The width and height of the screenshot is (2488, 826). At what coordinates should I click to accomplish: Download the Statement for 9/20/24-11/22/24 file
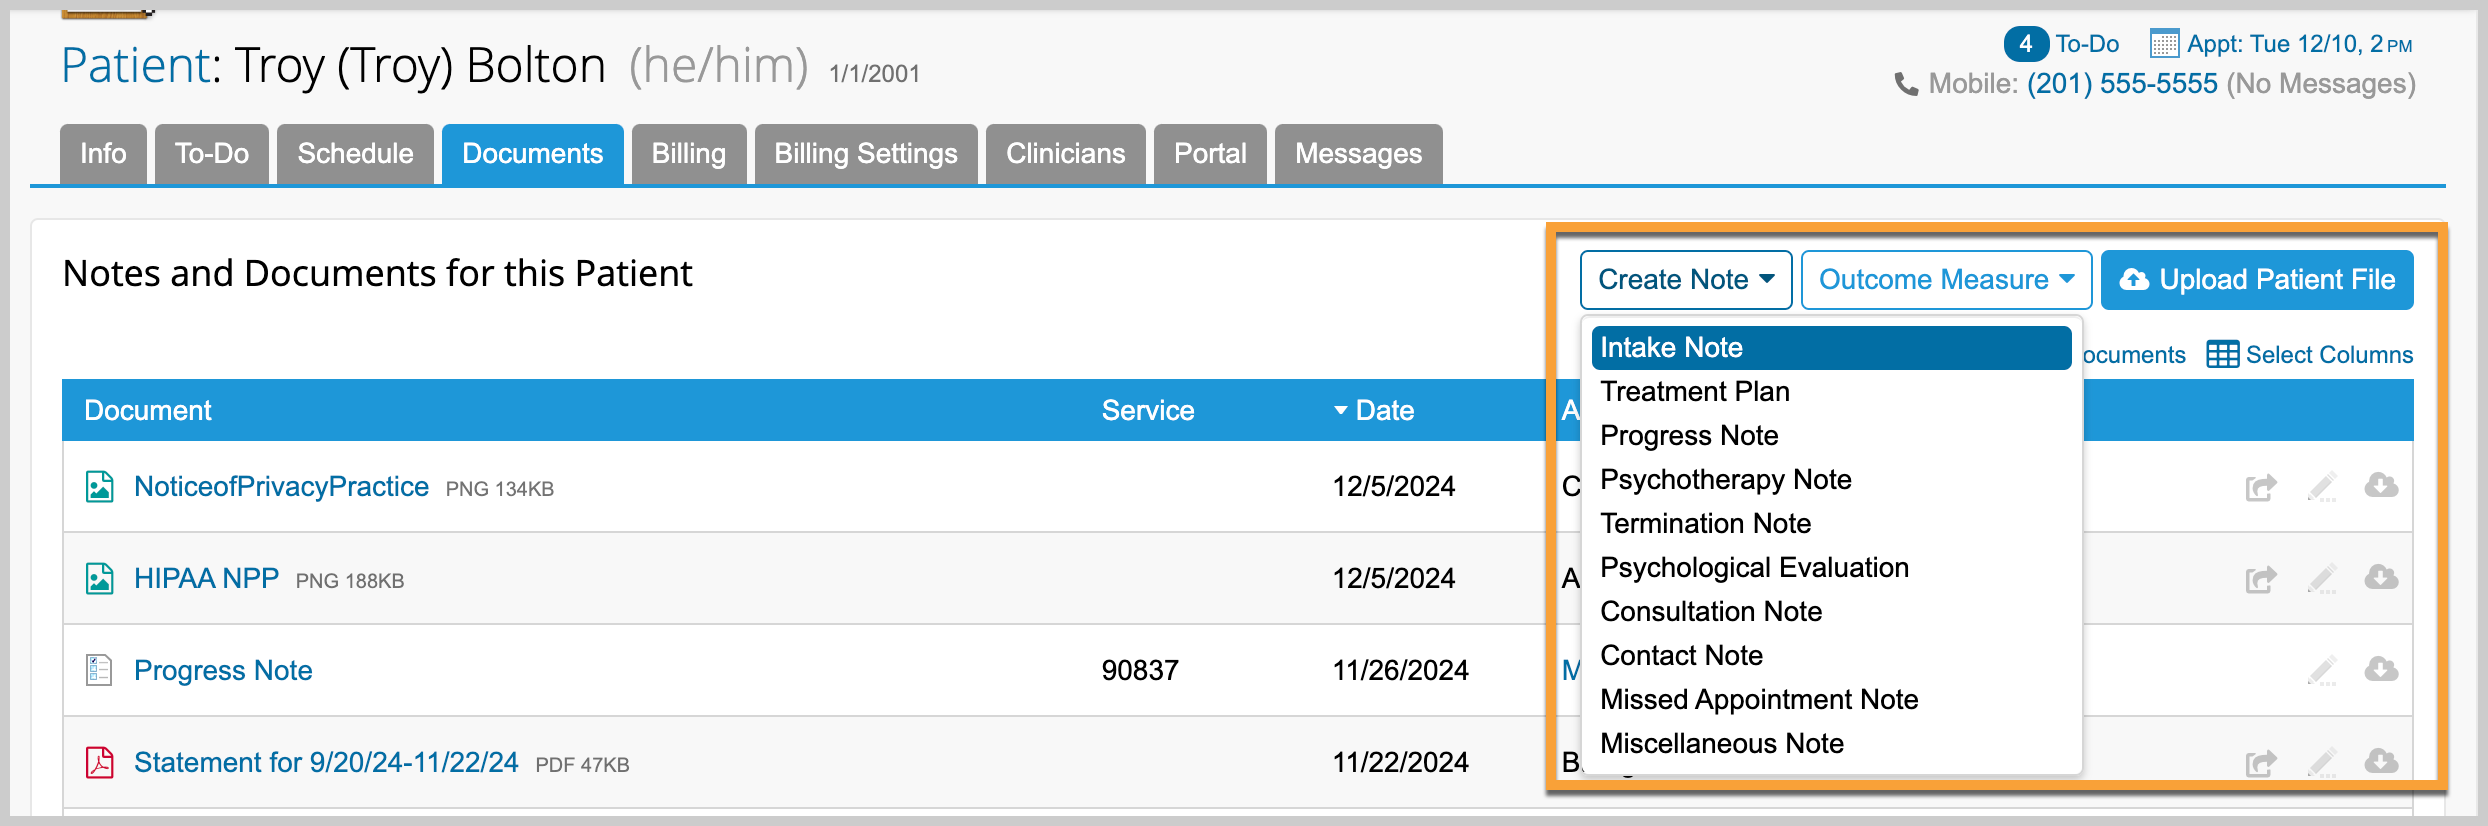2381,762
